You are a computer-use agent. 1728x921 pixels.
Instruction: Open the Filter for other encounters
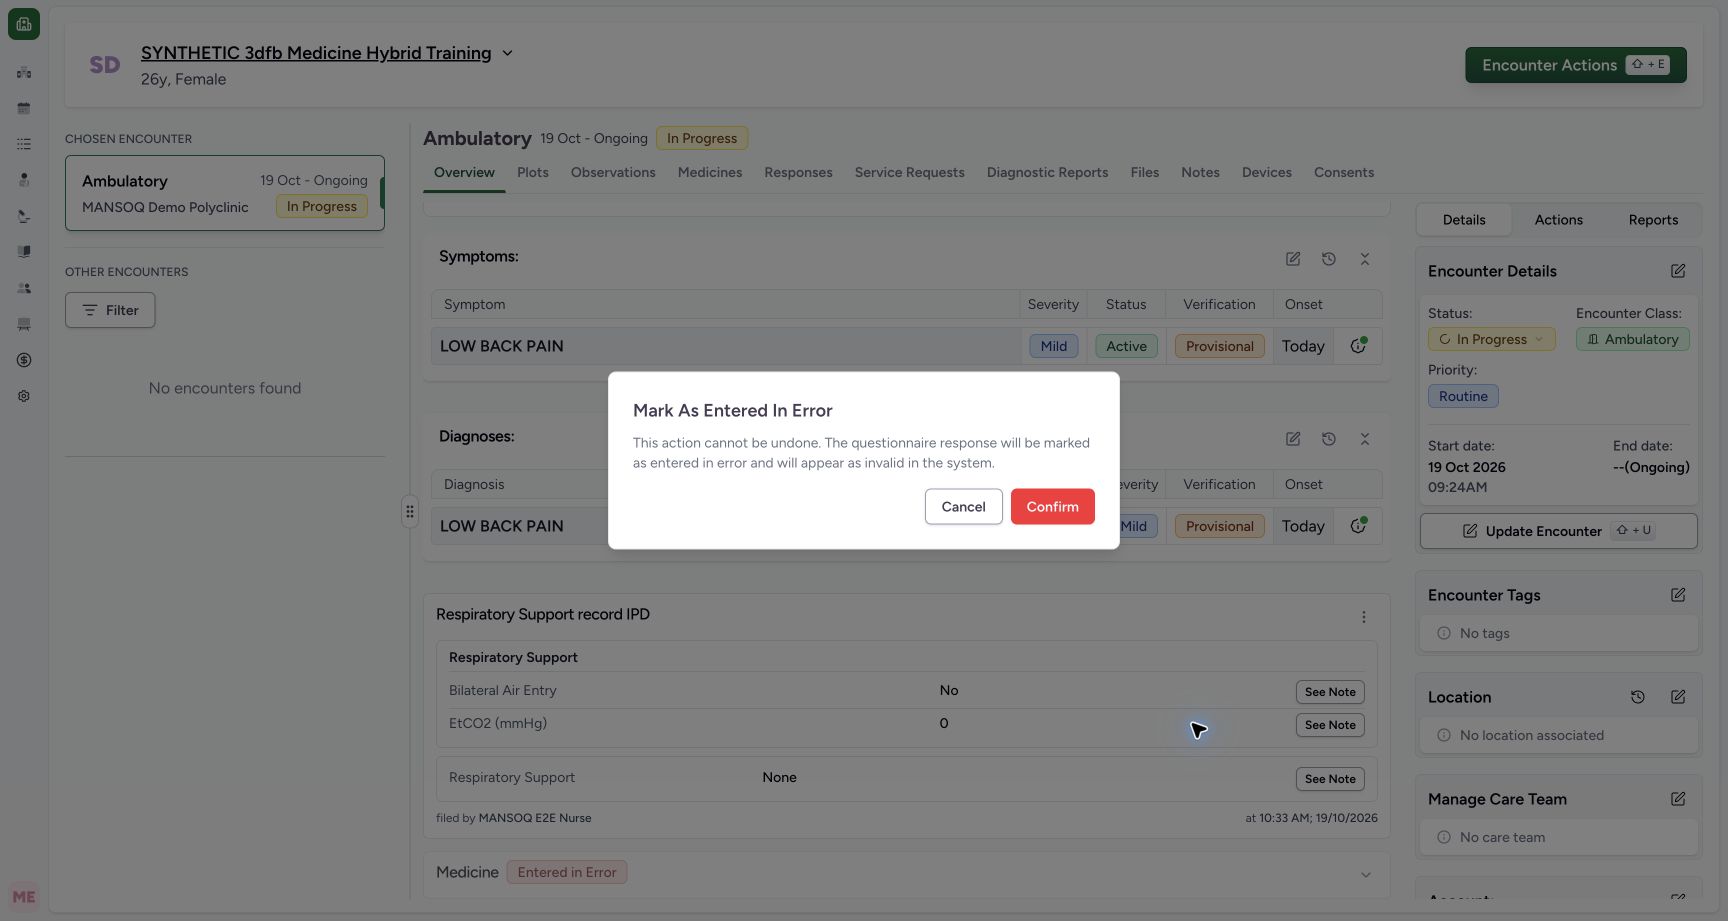(x=110, y=310)
